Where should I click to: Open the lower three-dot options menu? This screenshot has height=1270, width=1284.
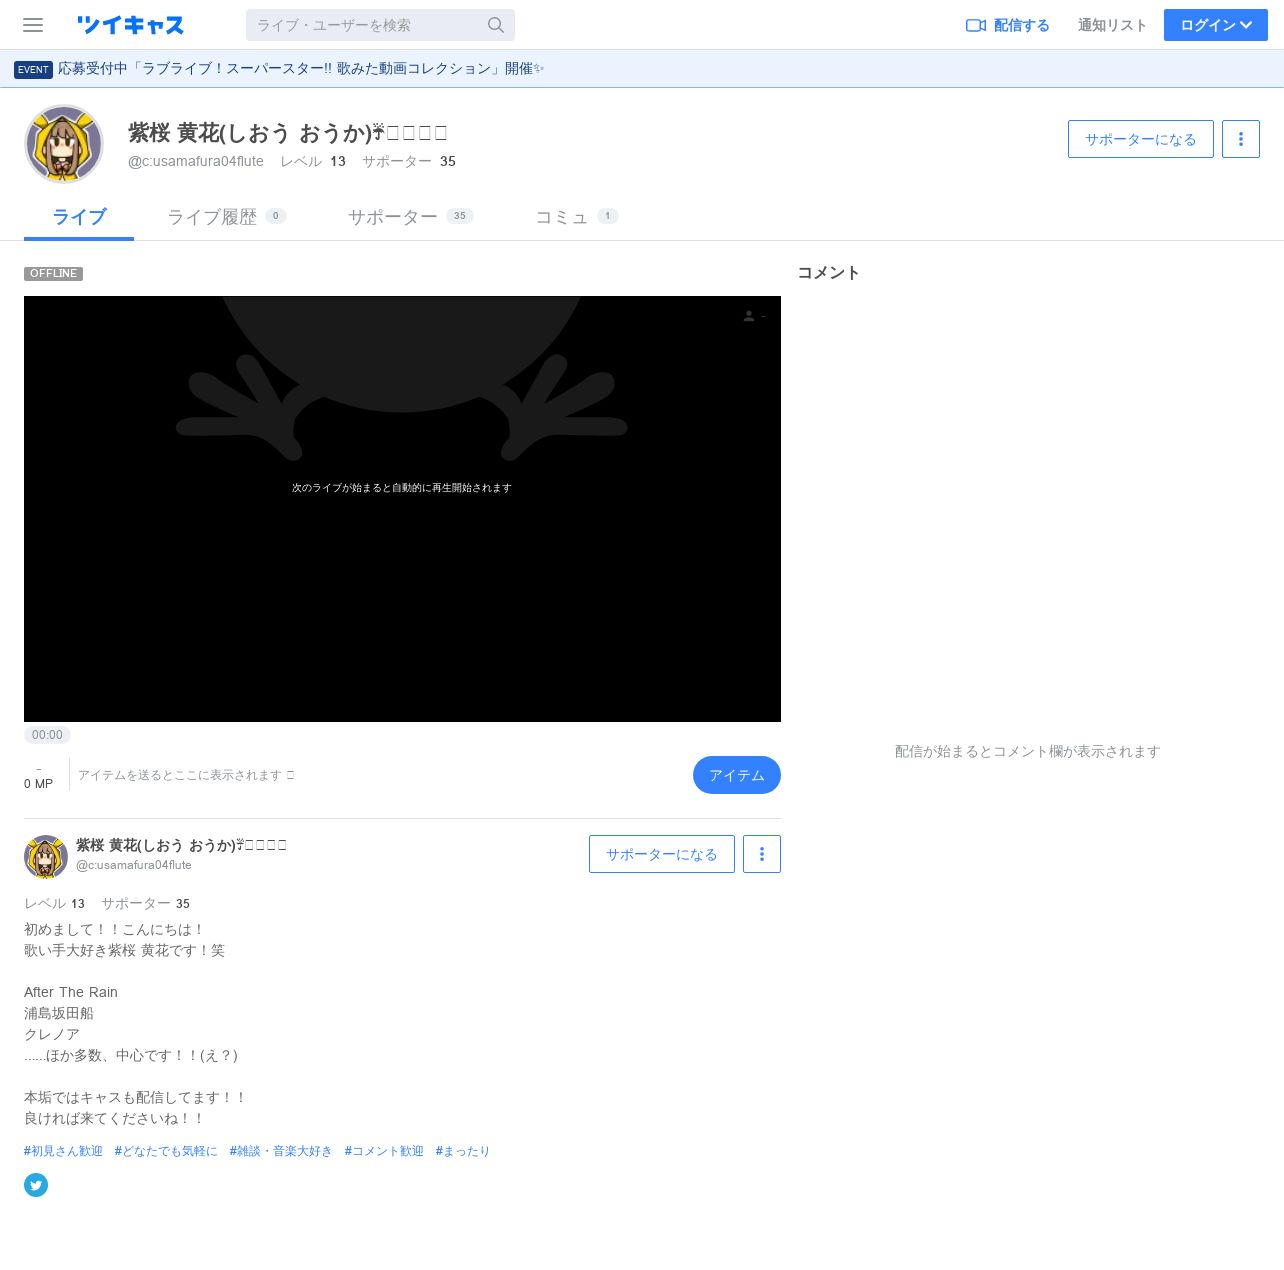point(762,854)
